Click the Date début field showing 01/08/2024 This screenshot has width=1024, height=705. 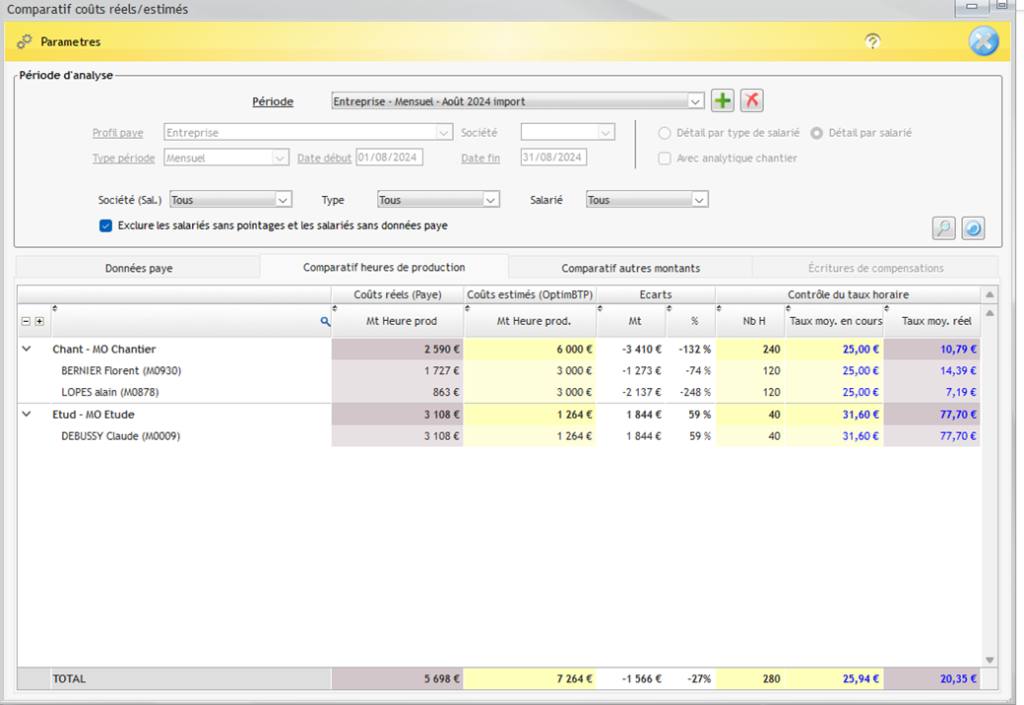tap(390, 157)
